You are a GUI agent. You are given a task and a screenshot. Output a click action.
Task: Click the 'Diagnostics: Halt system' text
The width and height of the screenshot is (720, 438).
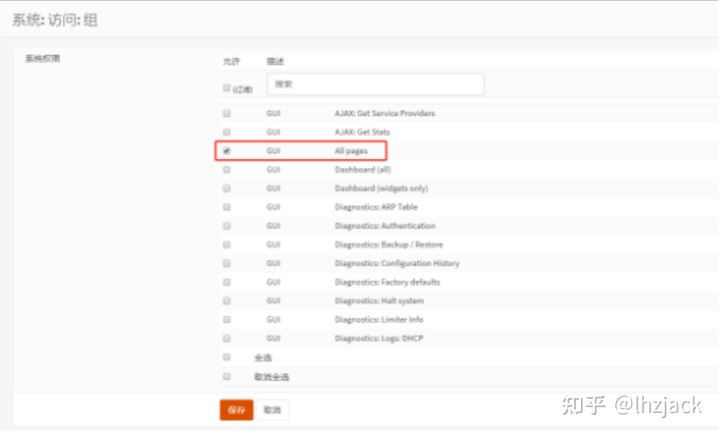379,301
